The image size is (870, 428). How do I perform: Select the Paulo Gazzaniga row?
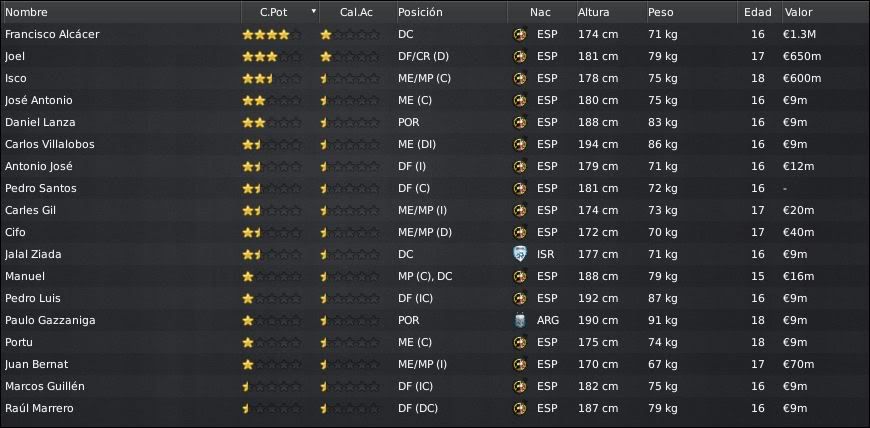click(435, 320)
